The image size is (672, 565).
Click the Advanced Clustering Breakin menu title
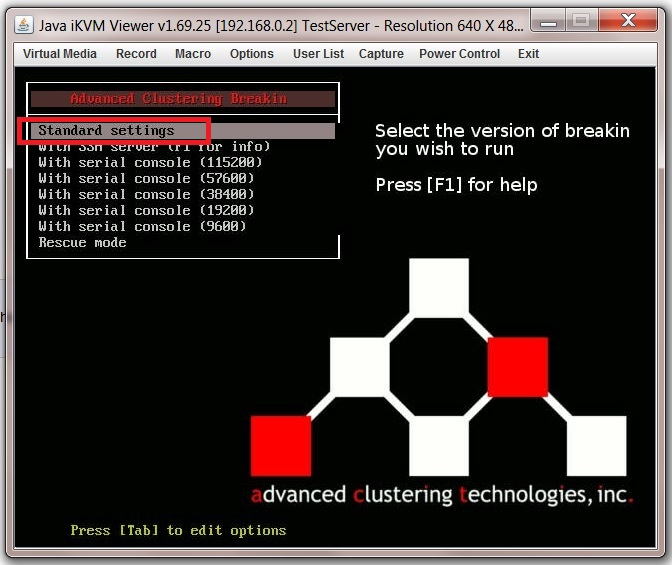pos(179,99)
